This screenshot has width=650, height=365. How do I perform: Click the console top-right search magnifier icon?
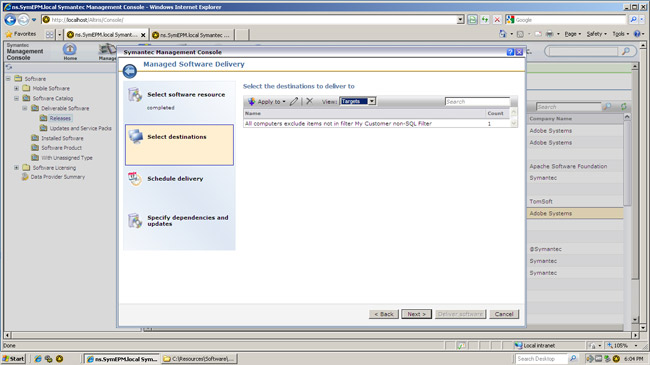(x=626, y=51)
